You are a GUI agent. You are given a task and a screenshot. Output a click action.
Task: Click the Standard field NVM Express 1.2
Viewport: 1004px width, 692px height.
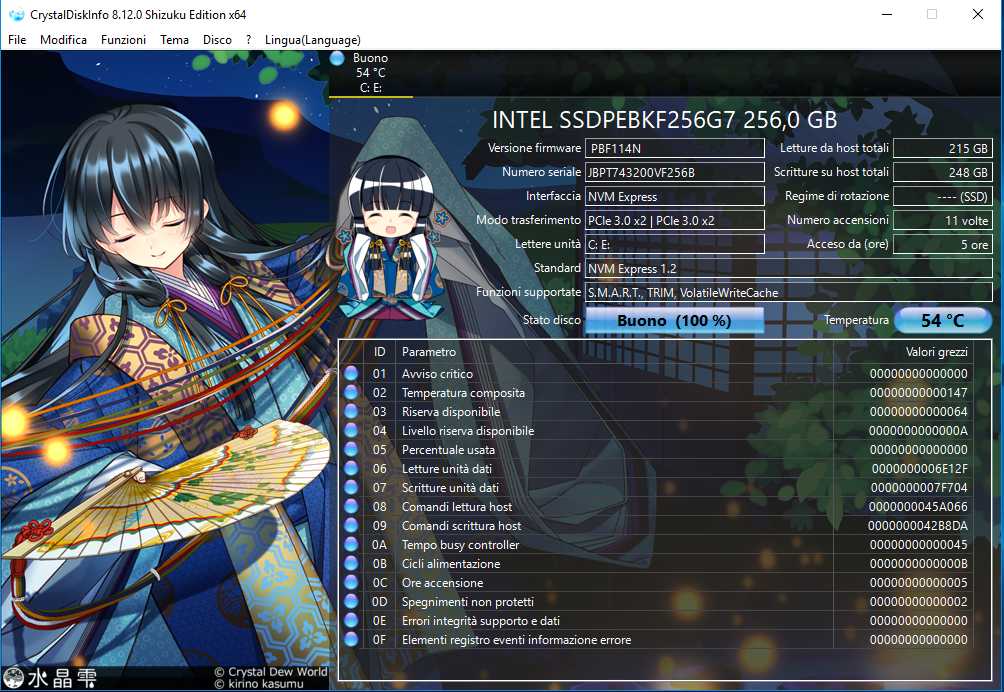[789, 268]
